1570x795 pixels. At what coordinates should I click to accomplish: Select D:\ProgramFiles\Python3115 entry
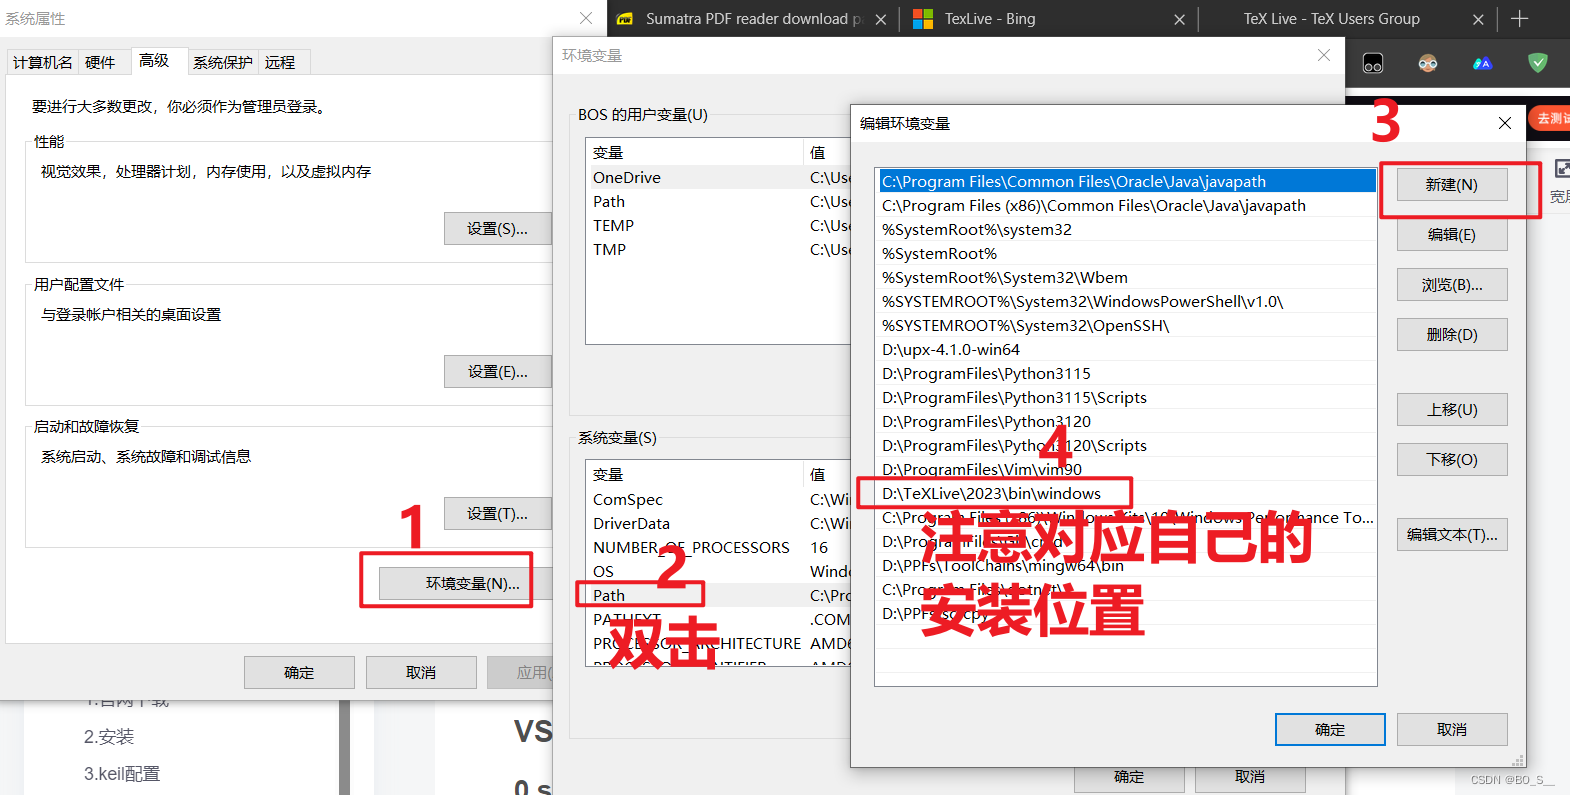(1127, 373)
